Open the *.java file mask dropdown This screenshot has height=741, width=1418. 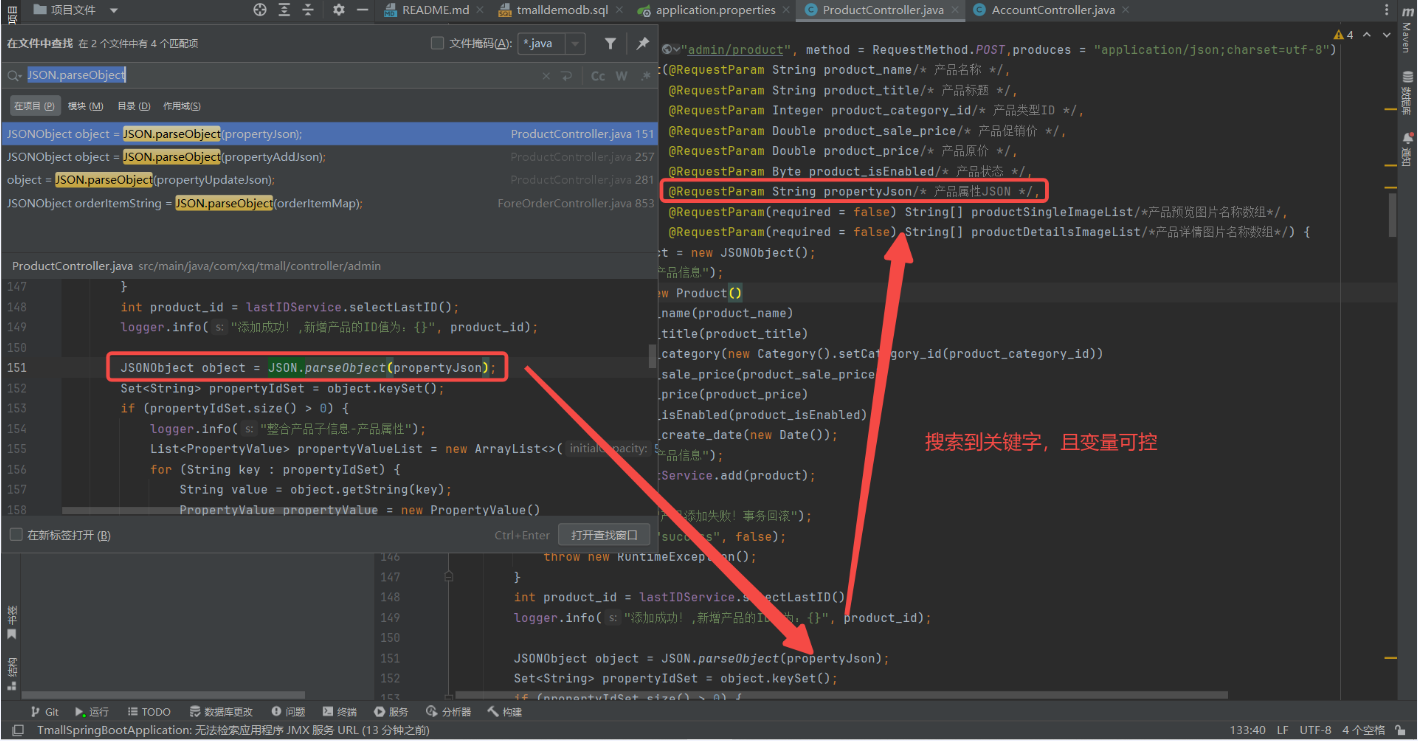(575, 43)
